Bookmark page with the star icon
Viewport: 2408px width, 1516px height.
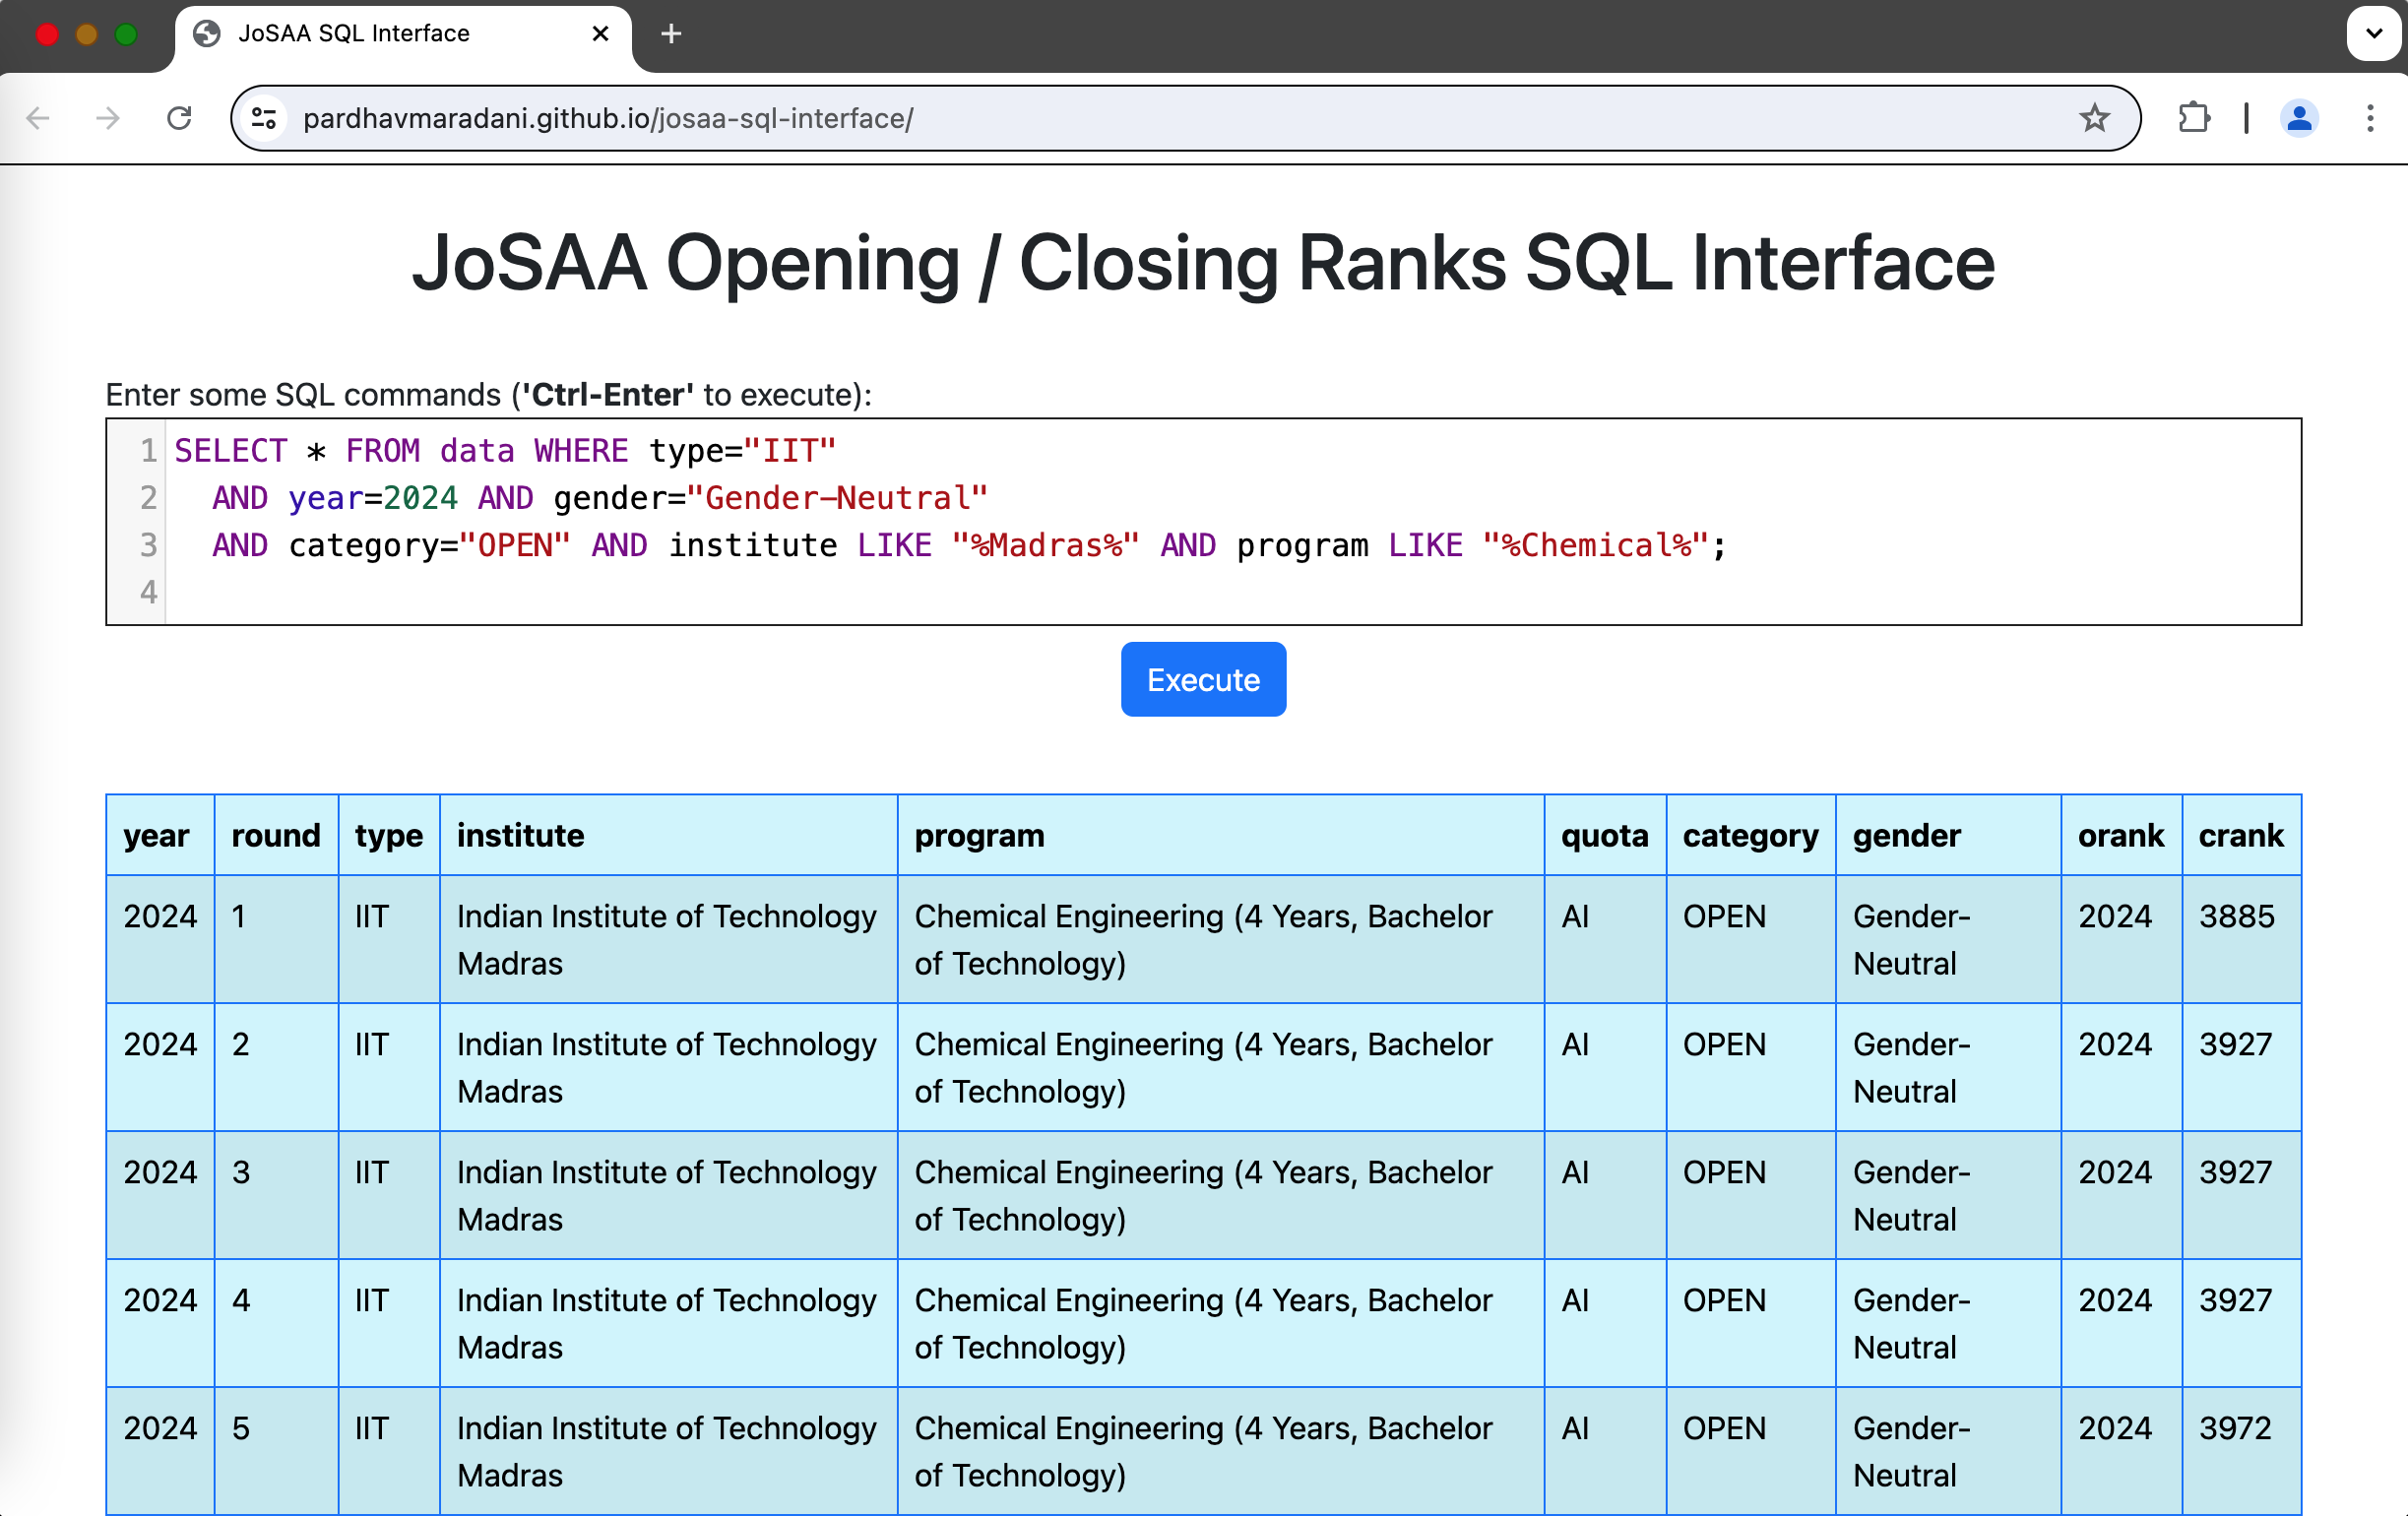pyautogui.click(x=2093, y=118)
